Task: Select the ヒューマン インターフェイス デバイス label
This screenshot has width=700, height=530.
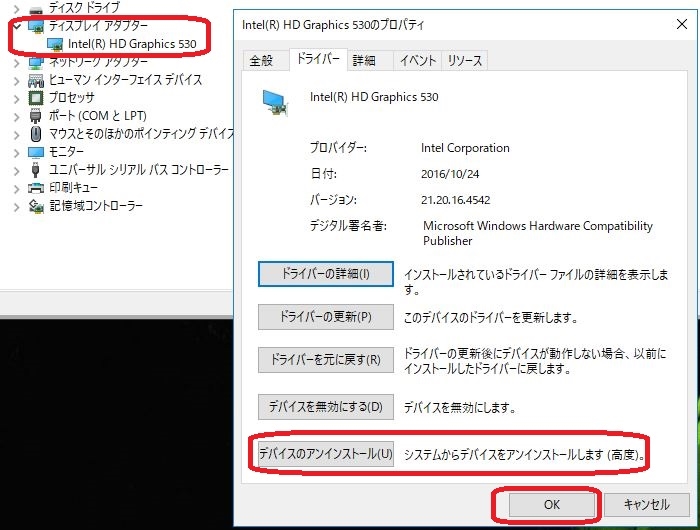Action: point(125,80)
